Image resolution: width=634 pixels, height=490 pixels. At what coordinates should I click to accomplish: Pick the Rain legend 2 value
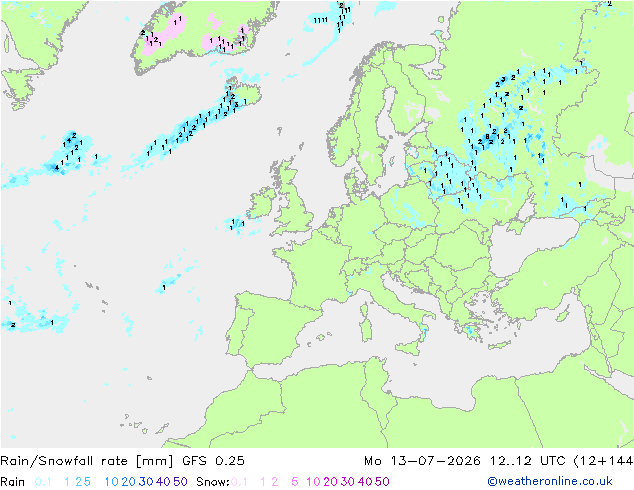coord(78,482)
